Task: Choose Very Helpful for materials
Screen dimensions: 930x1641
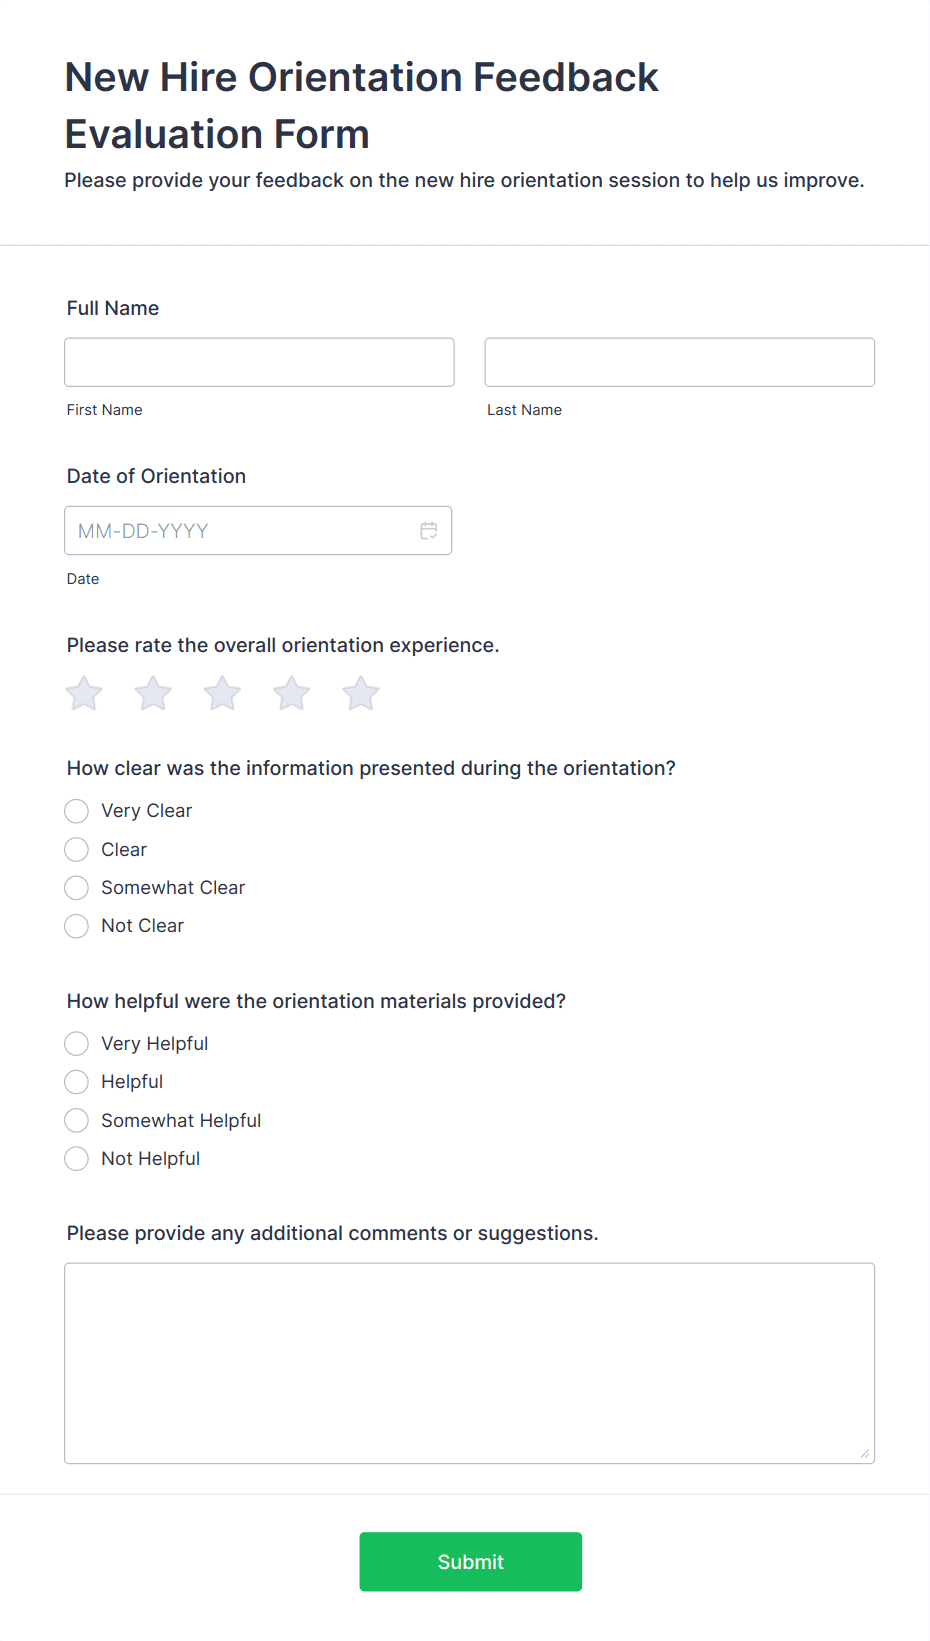Action: tap(77, 1044)
